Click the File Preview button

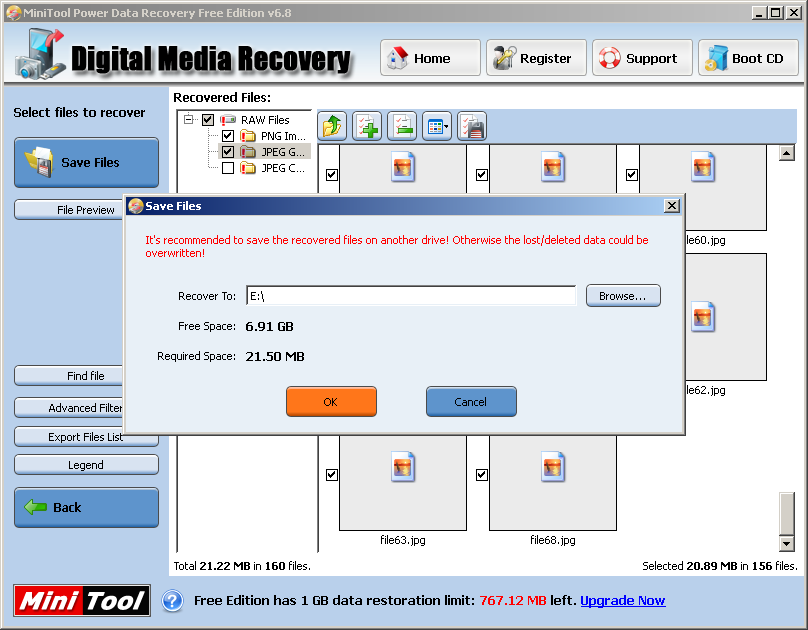tap(69, 210)
